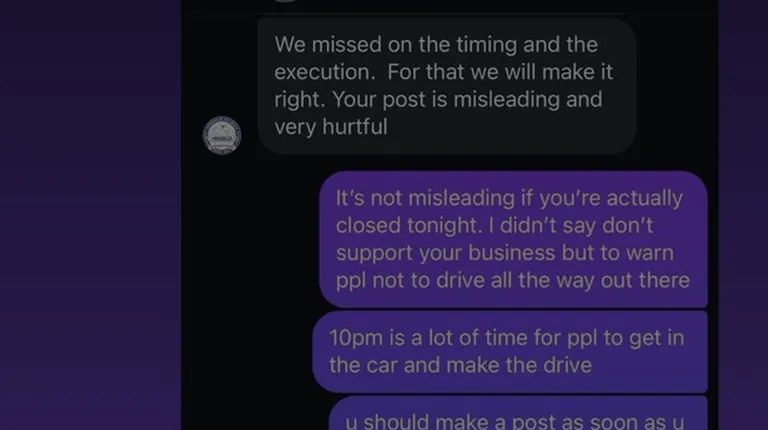
Task: Tap the cut-off message "u should make a post"
Action: [x=518, y=413]
